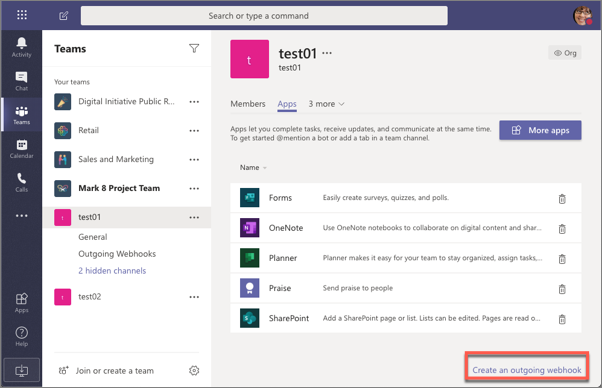Open the Outgoing Webhooks channel
This screenshot has height=388, width=602.
click(x=117, y=254)
